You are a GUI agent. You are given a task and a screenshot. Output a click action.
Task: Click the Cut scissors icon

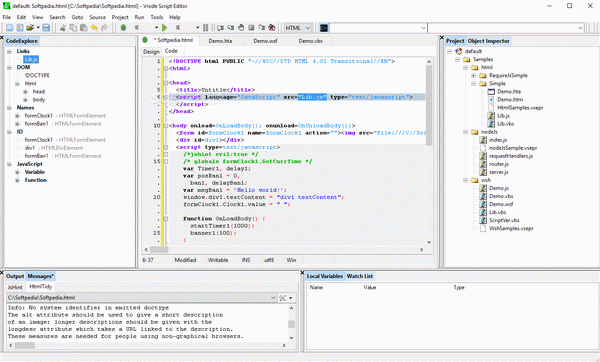(x=63, y=28)
